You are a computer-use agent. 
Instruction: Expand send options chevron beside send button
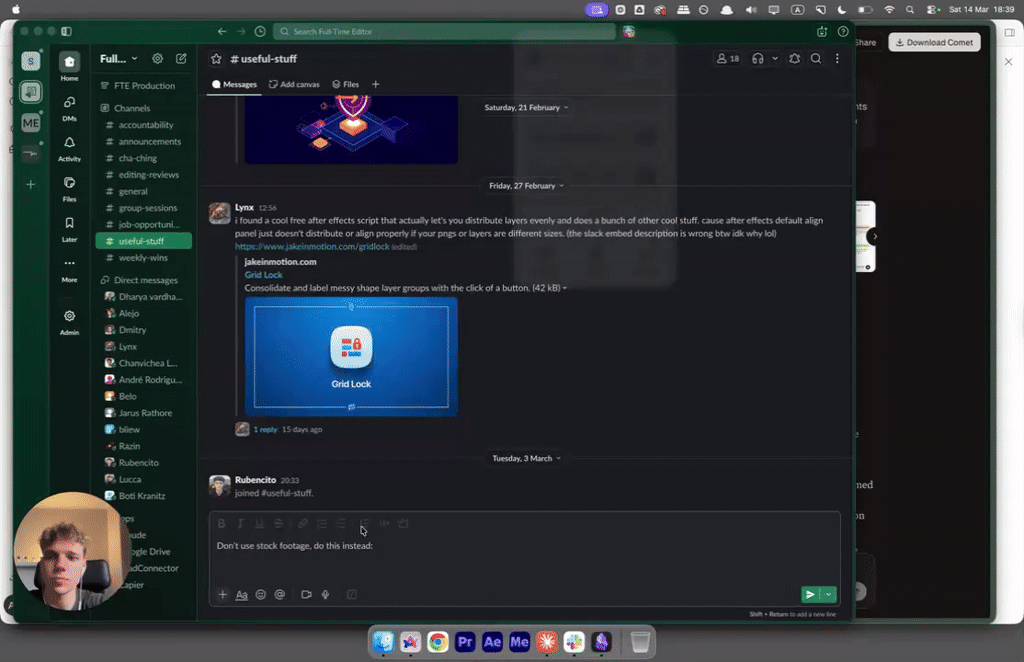click(x=829, y=593)
